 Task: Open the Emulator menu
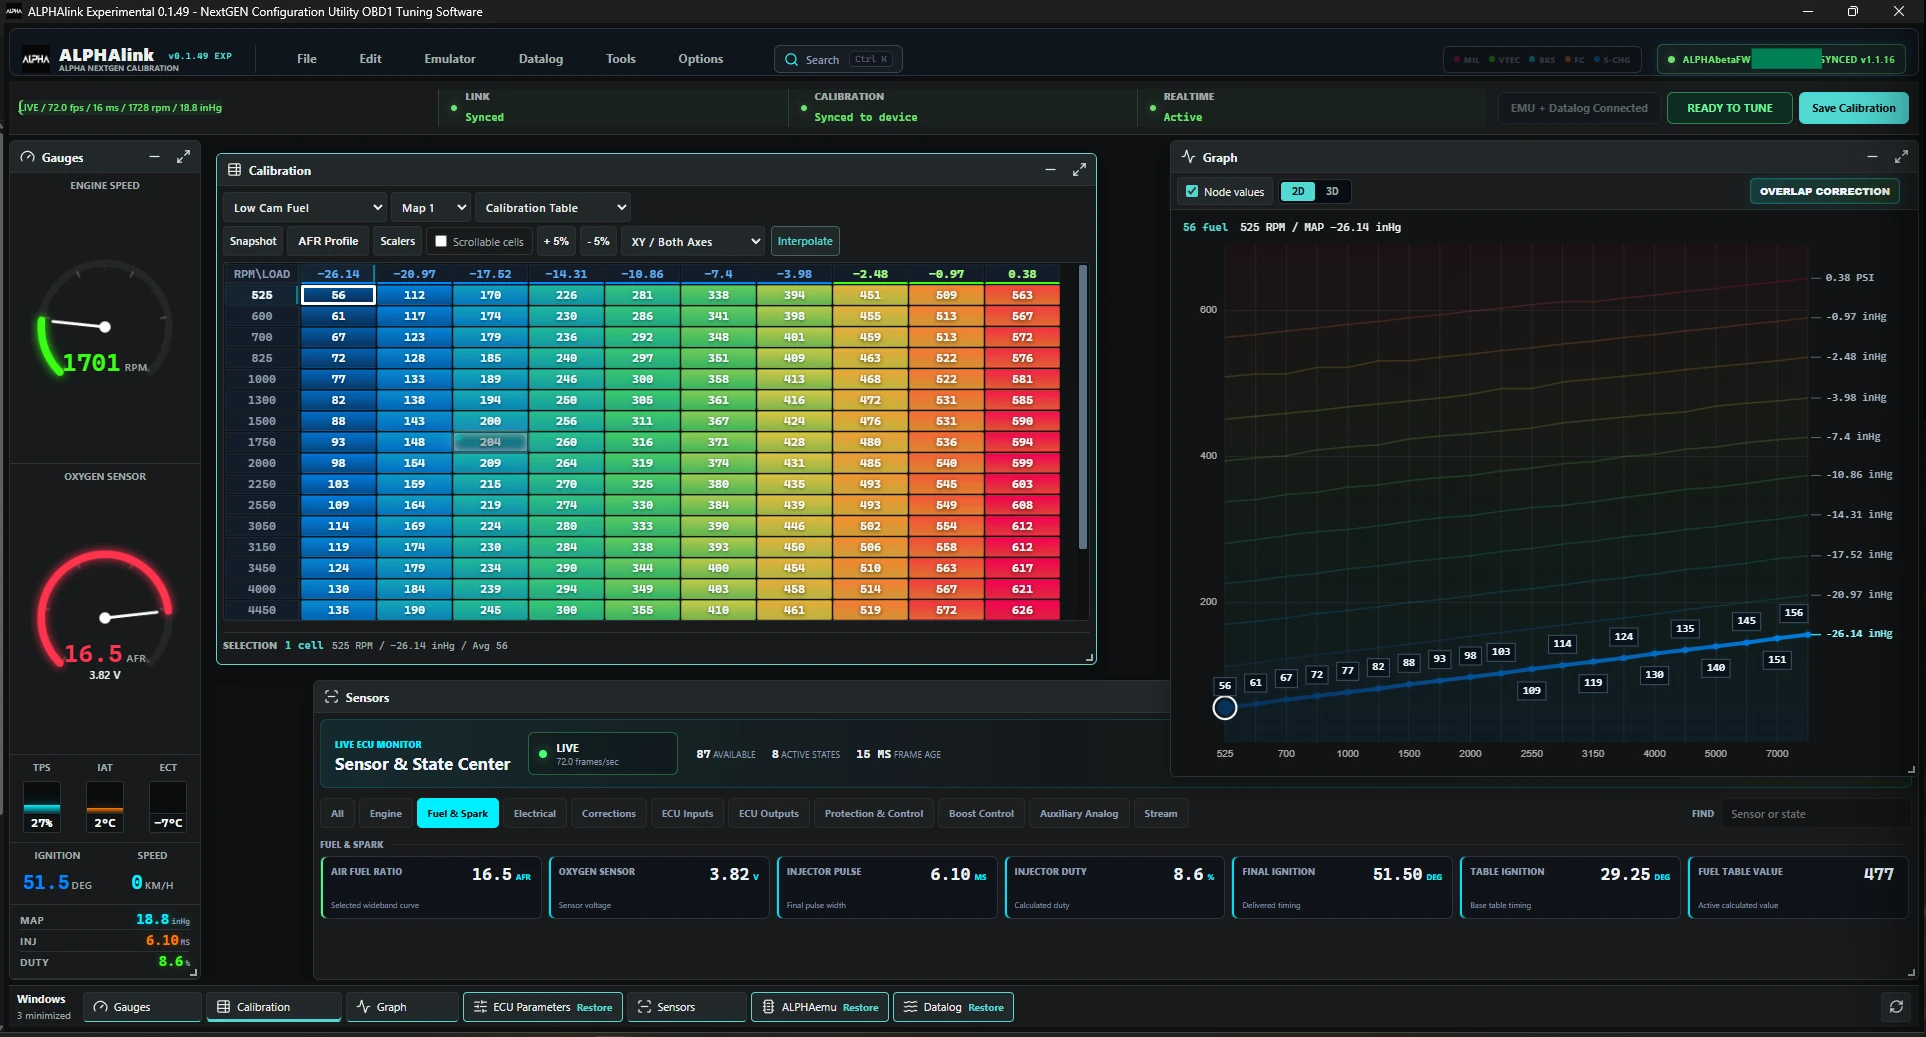click(450, 59)
